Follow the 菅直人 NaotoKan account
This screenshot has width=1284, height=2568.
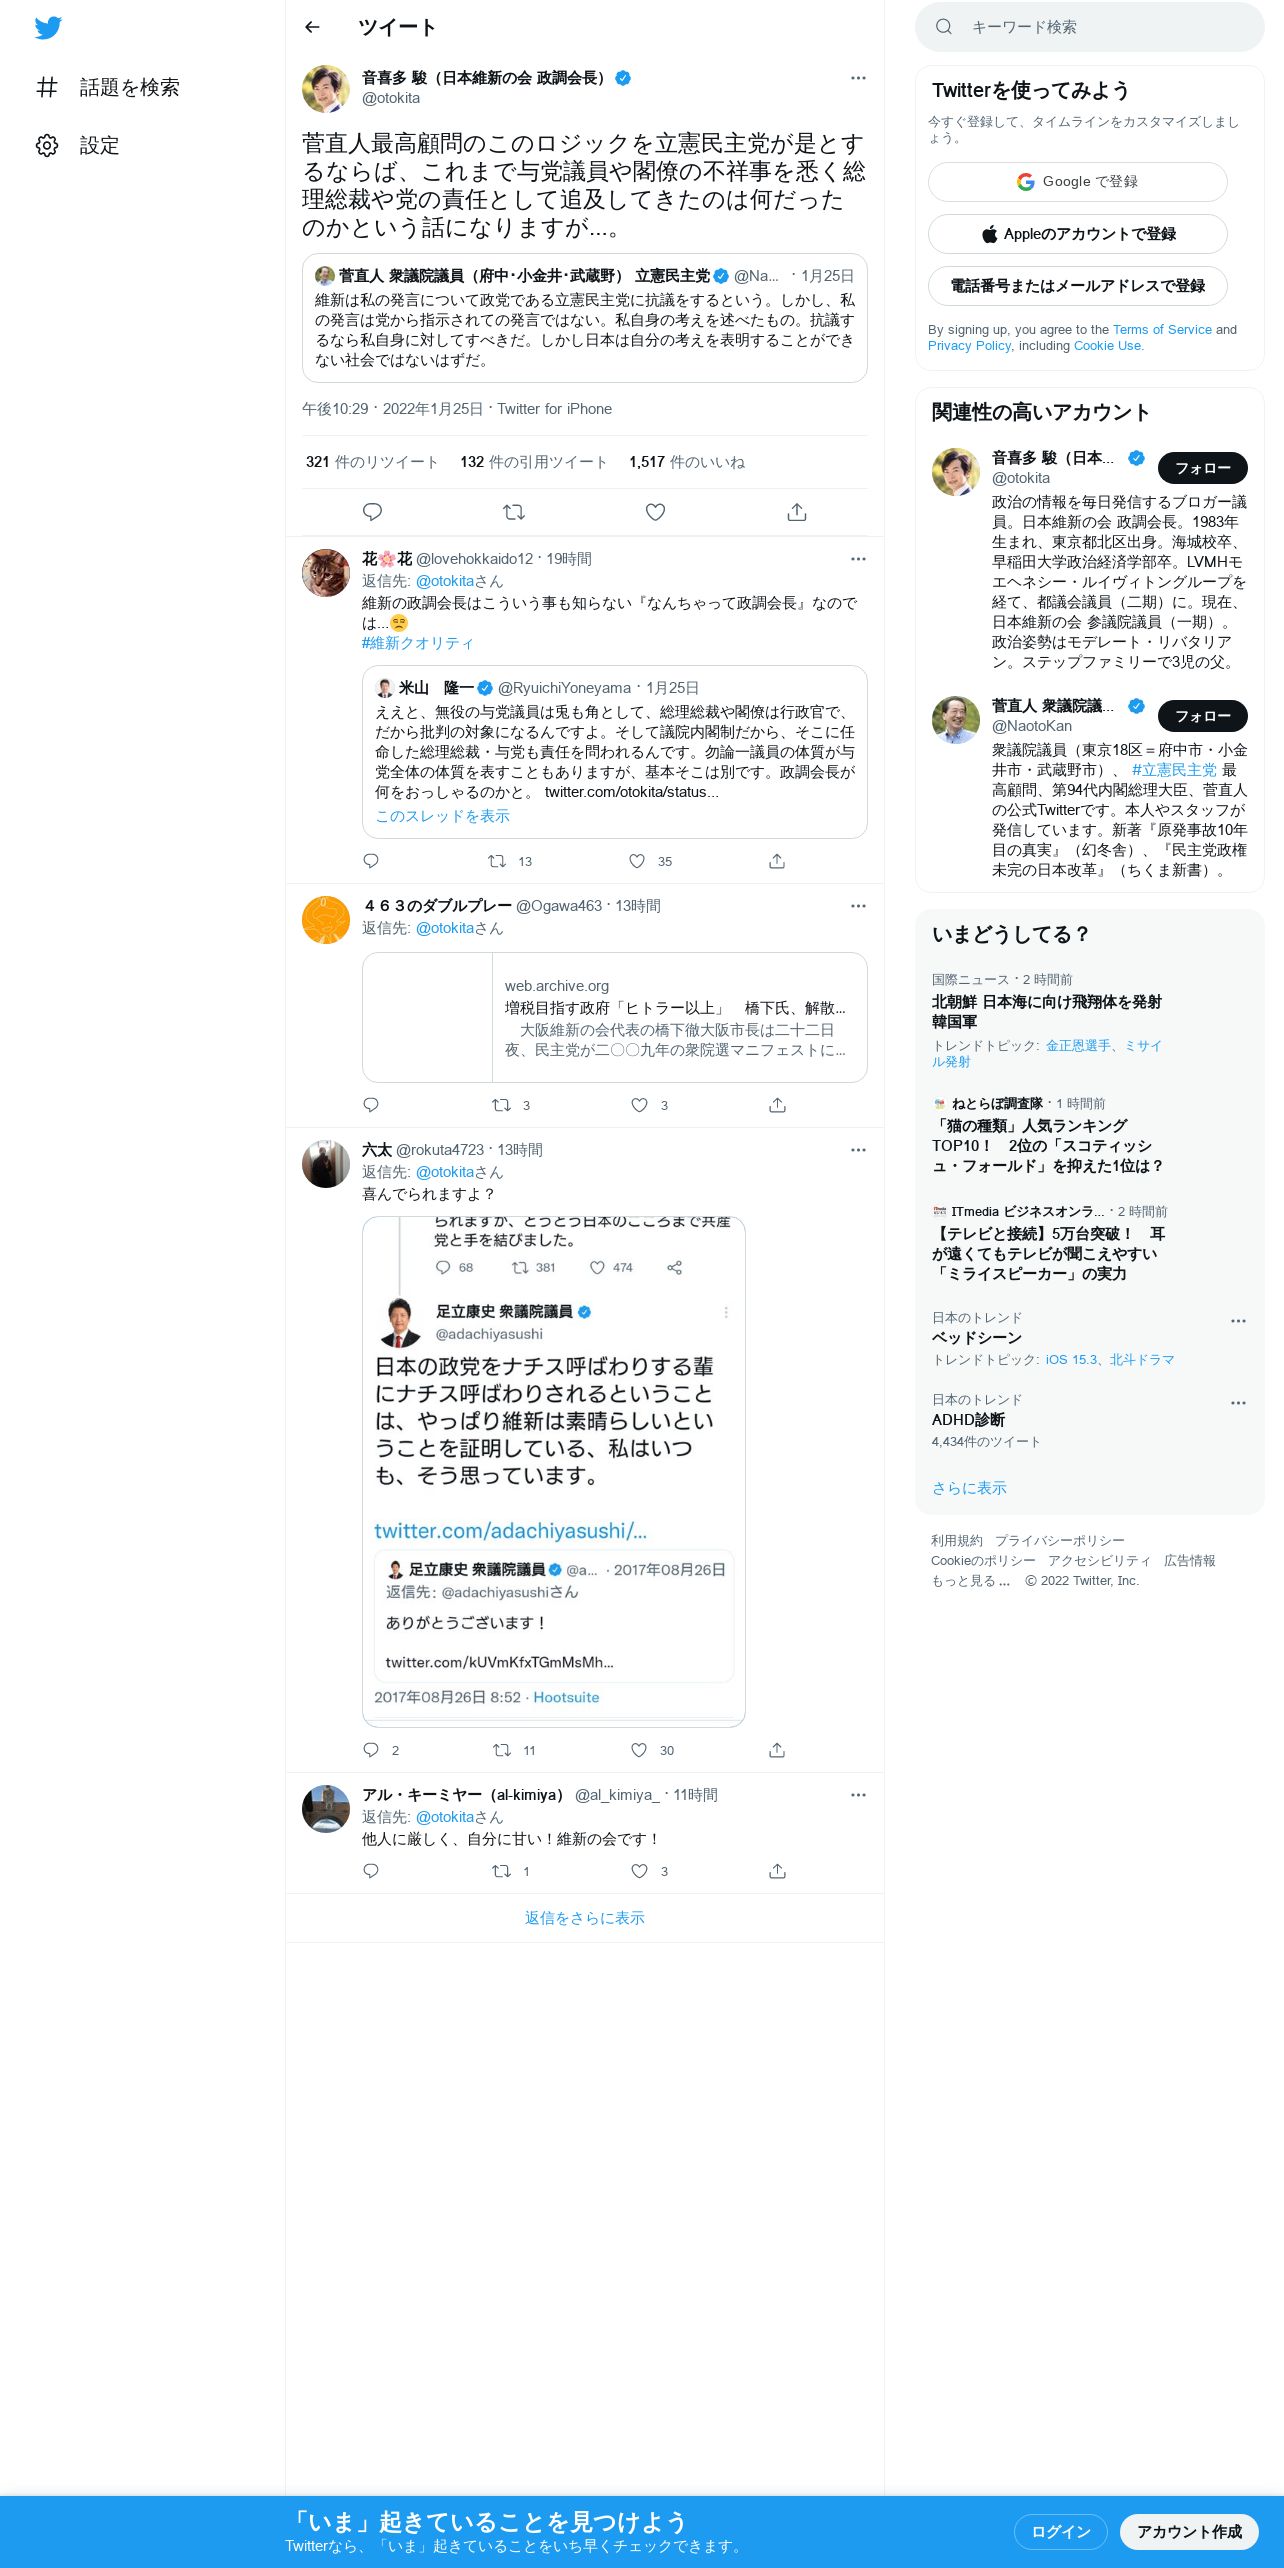pyautogui.click(x=1203, y=716)
